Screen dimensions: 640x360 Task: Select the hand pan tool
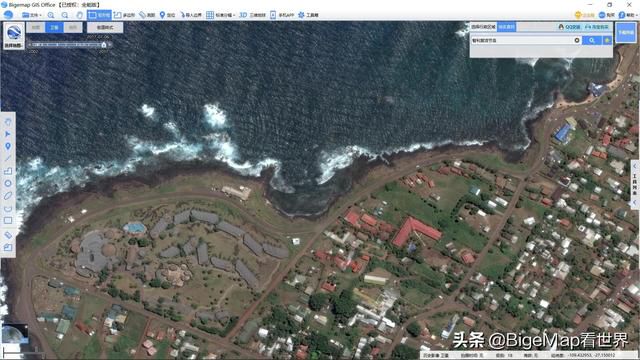coord(80,15)
